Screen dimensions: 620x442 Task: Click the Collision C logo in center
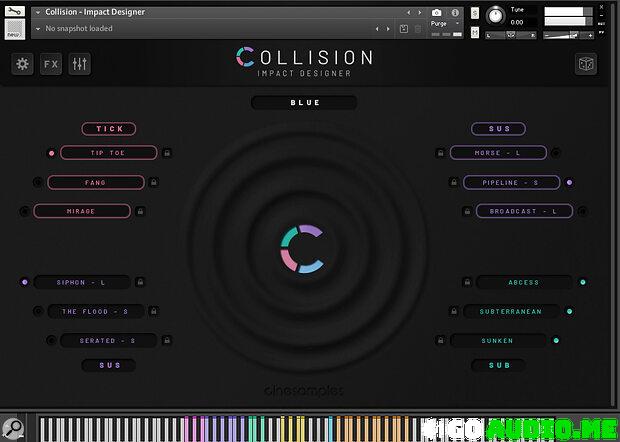pos(302,249)
